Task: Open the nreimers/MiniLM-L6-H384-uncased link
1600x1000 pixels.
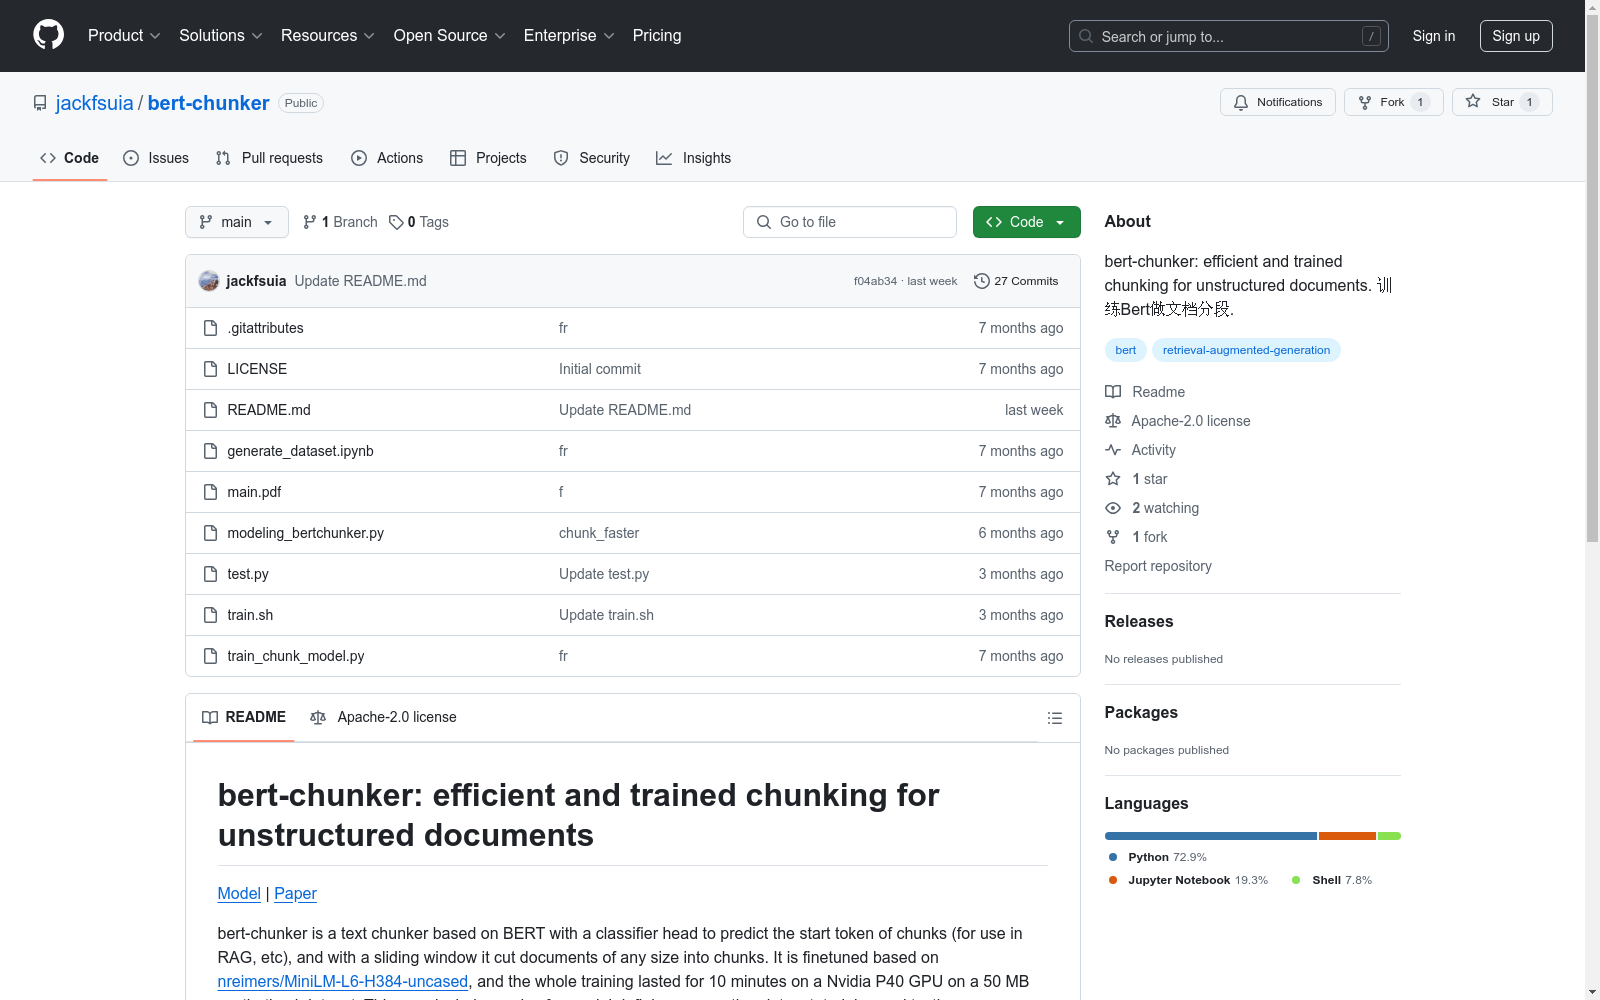Action: (343, 981)
